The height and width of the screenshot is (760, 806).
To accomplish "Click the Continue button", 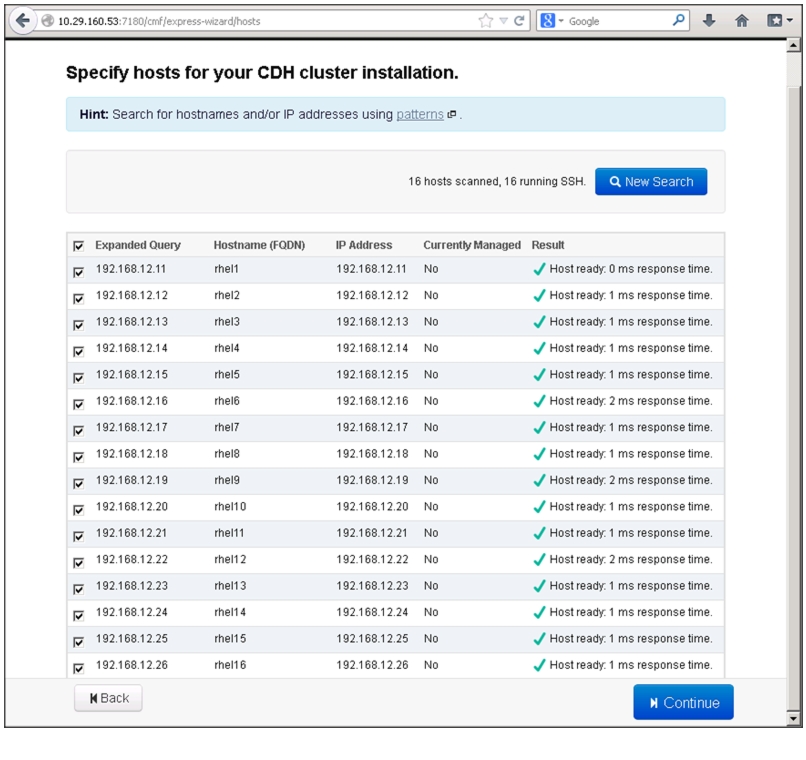I will coord(683,702).
